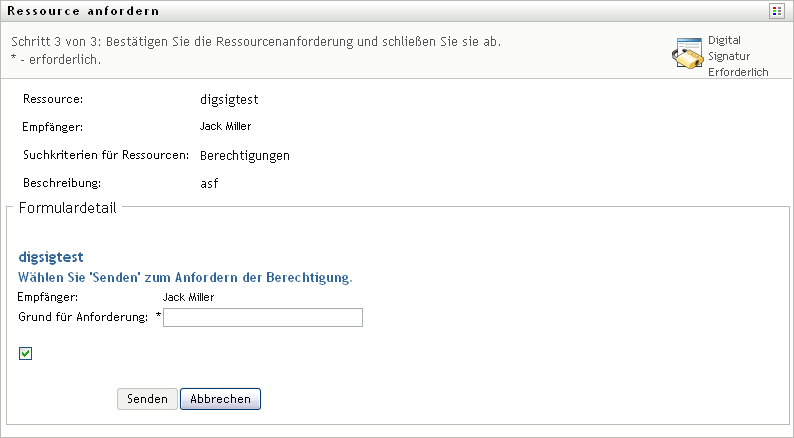
Task: Open the legend icon in title bar
Action: [776, 10]
